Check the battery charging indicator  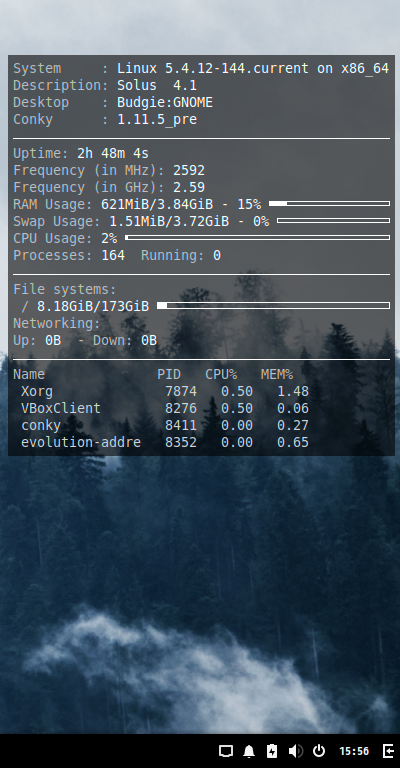click(272, 751)
